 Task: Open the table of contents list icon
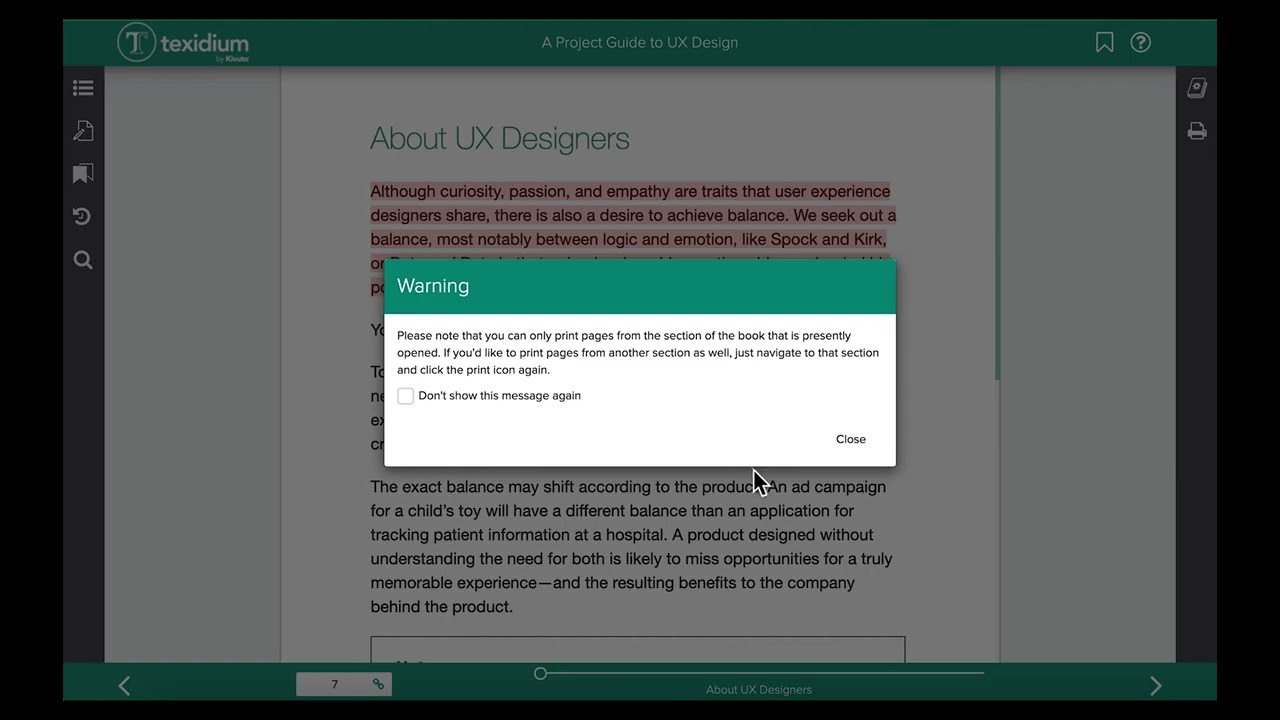[x=83, y=88]
